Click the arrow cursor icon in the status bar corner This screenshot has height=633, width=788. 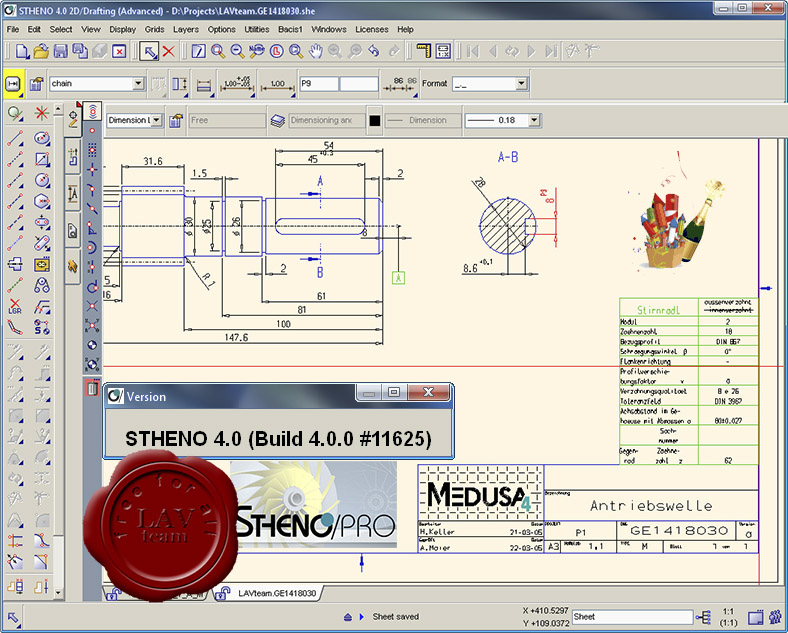coord(13,617)
